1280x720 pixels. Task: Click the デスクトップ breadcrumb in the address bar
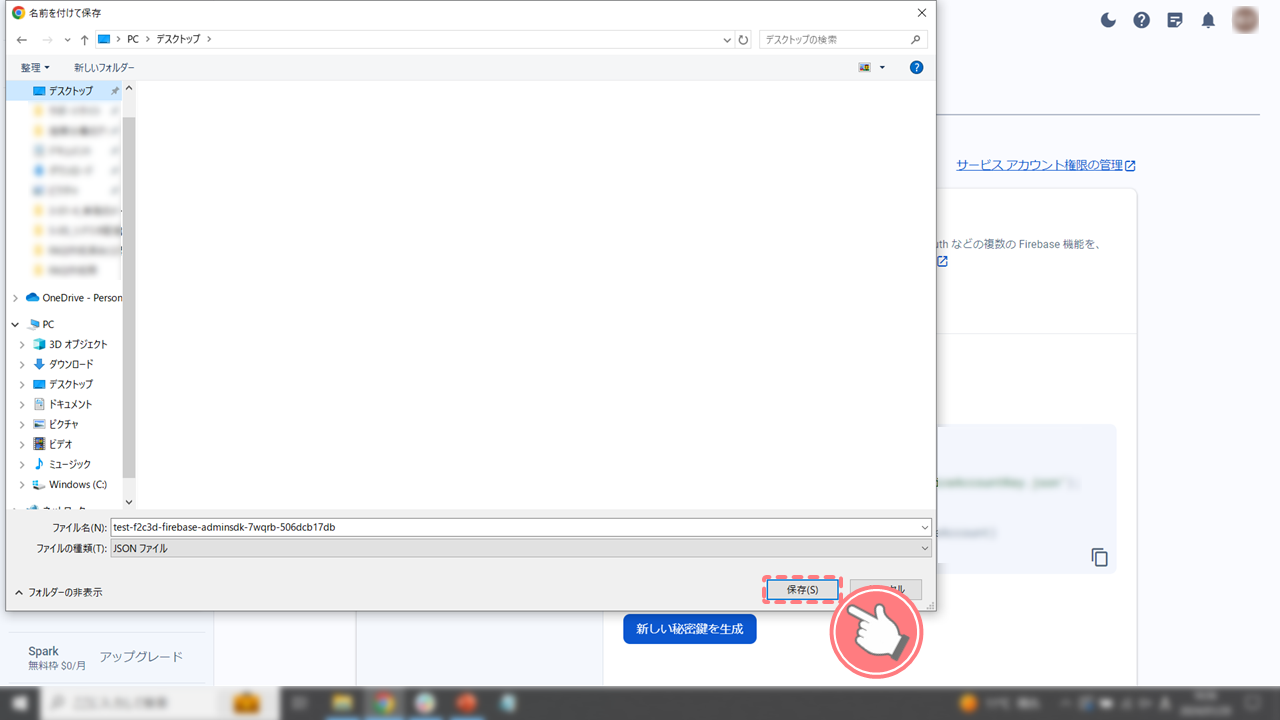[179, 39]
